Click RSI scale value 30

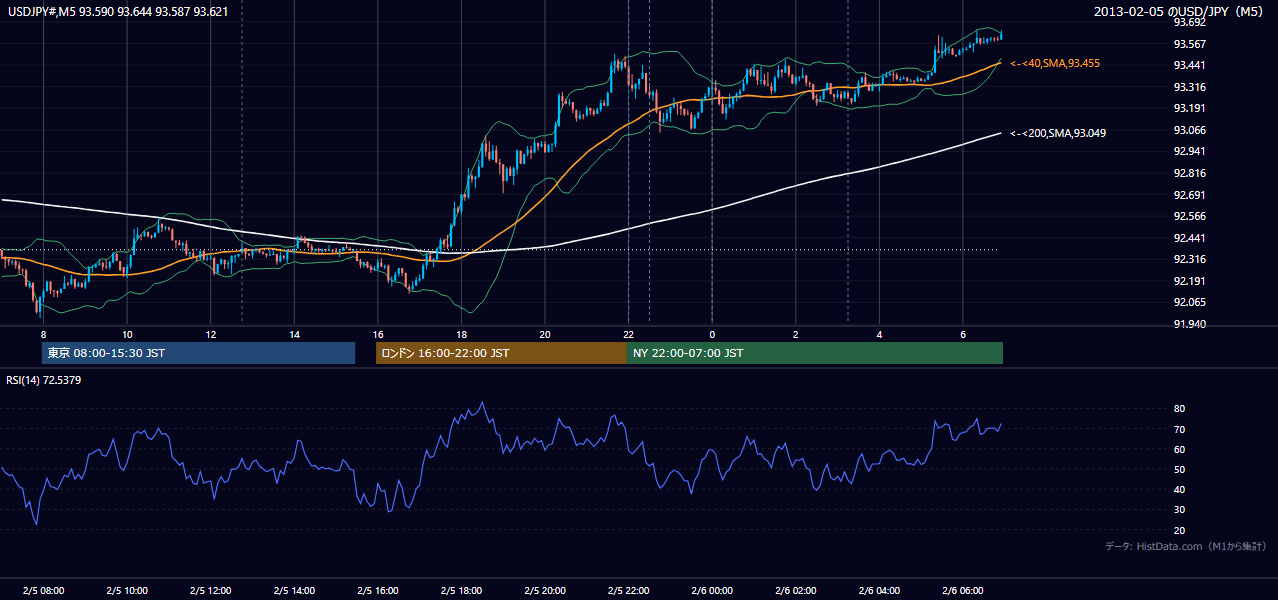[x=1179, y=510]
